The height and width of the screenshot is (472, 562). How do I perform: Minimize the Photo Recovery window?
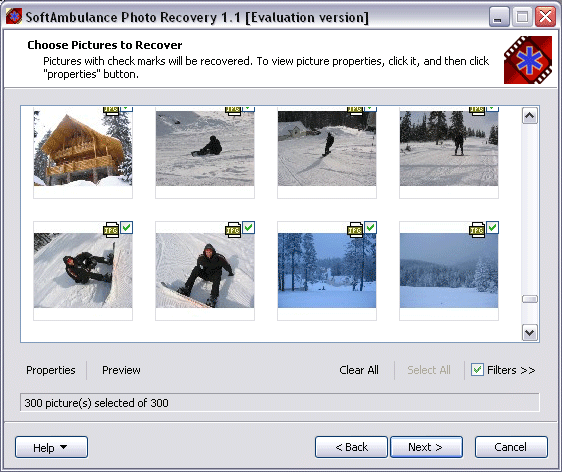[x=499, y=17]
